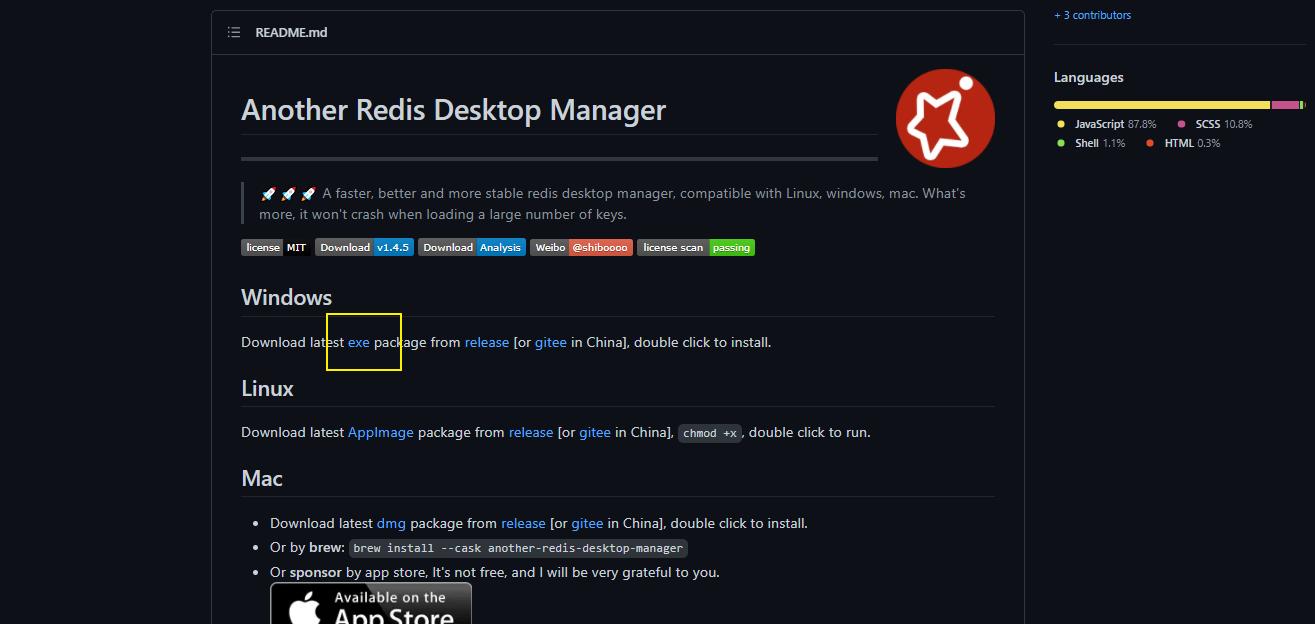Select SCSS 10.8% language entry
1315x624 pixels.
tap(1215, 124)
